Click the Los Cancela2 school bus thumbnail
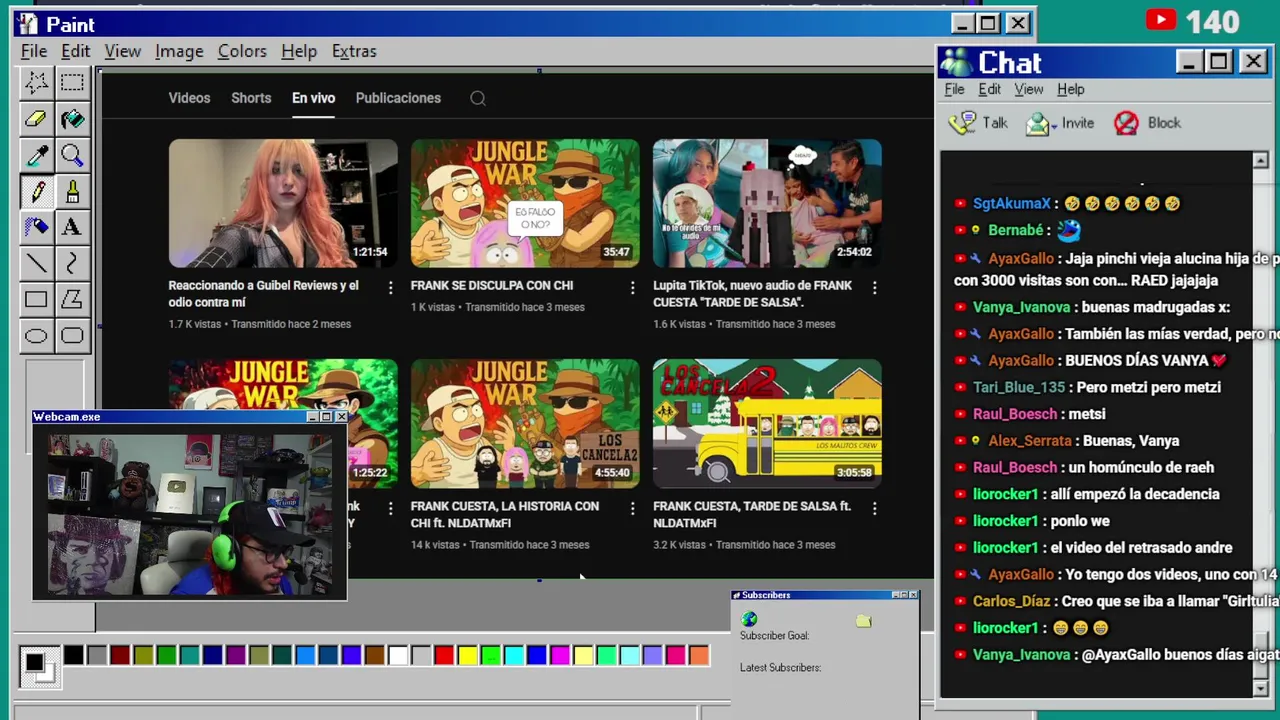1280x720 pixels. [767, 423]
